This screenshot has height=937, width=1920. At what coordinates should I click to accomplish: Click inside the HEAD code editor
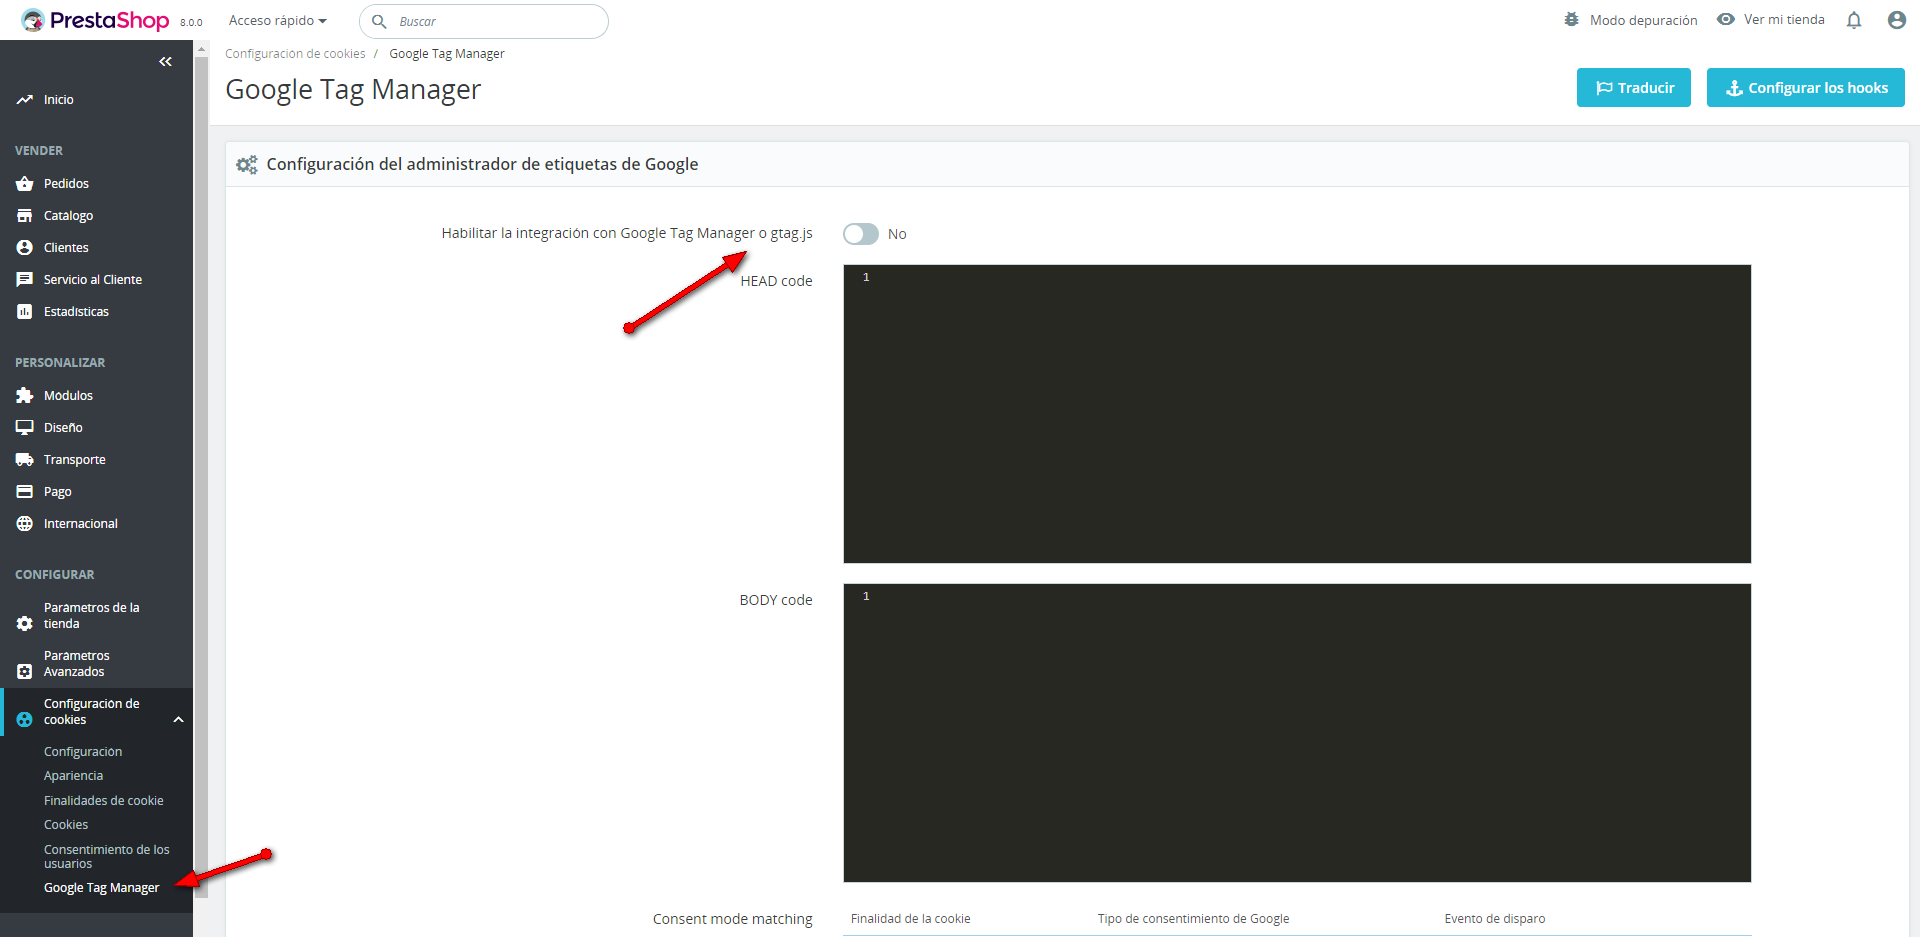pyautogui.click(x=1297, y=414)
